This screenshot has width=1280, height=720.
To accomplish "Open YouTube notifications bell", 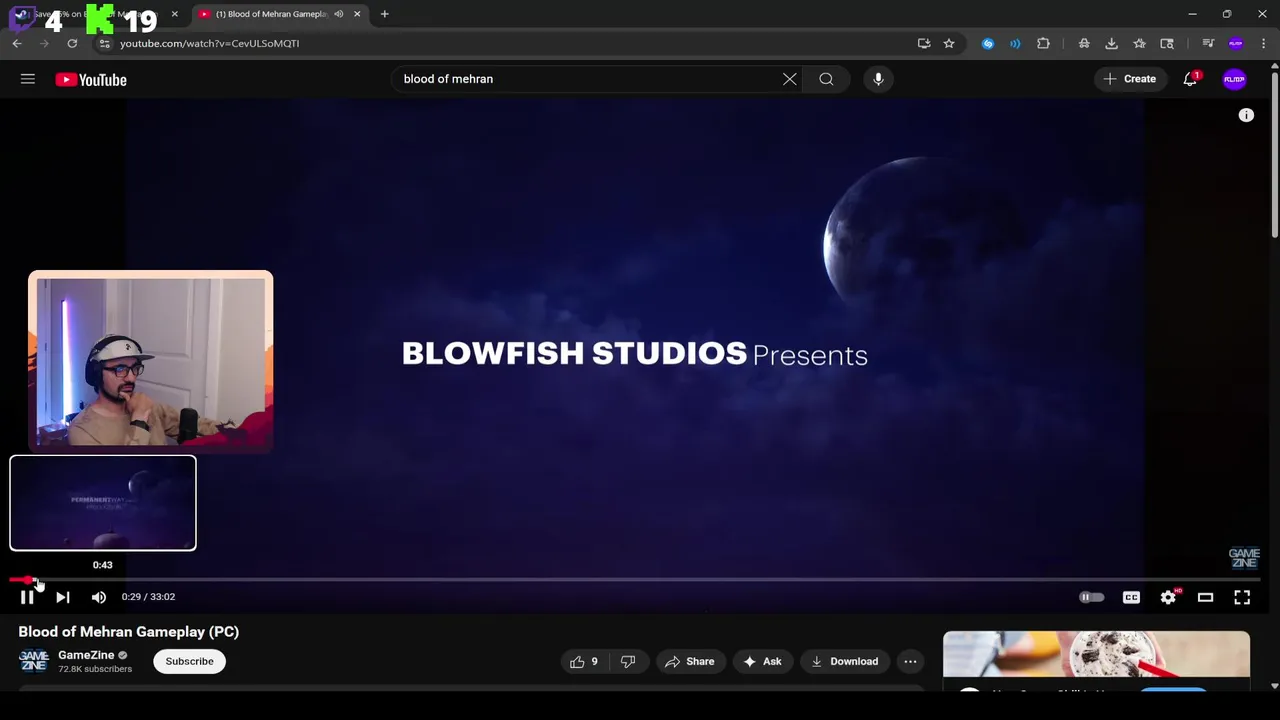I will (x=1190, y=79).
